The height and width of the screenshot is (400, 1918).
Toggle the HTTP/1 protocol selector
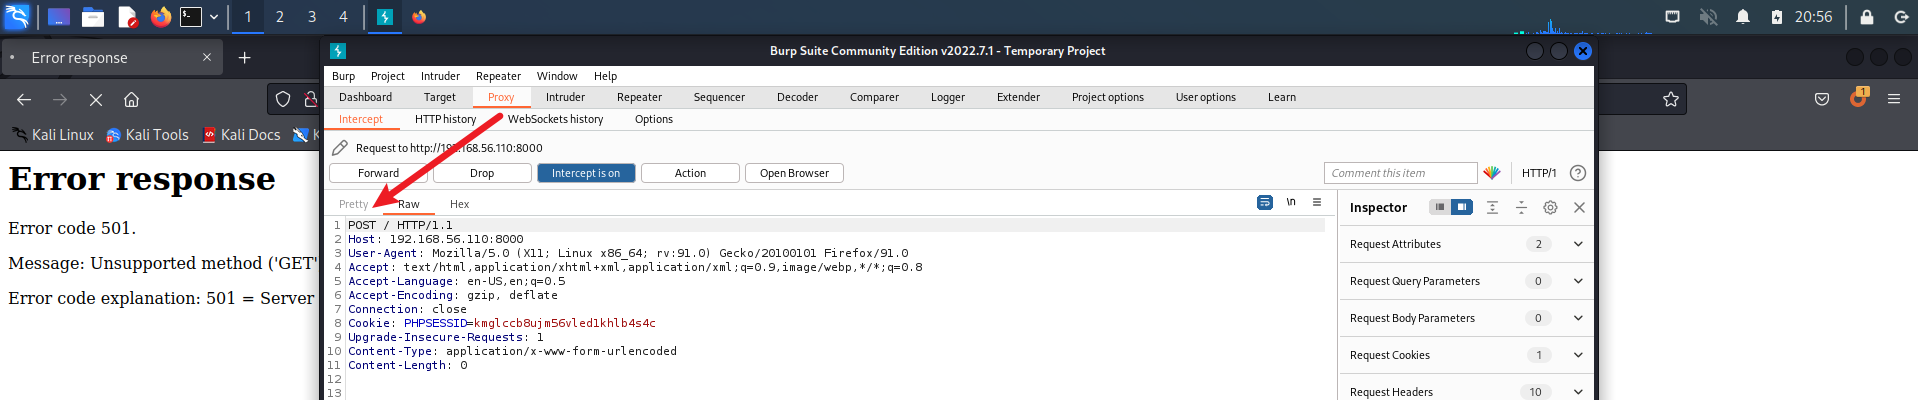tap(1539, 173)
